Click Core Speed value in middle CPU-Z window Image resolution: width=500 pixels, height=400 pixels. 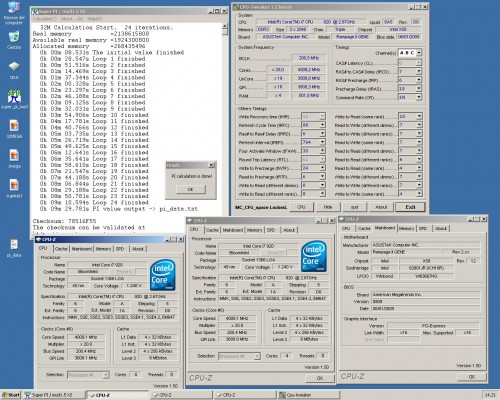coord(237,318)
